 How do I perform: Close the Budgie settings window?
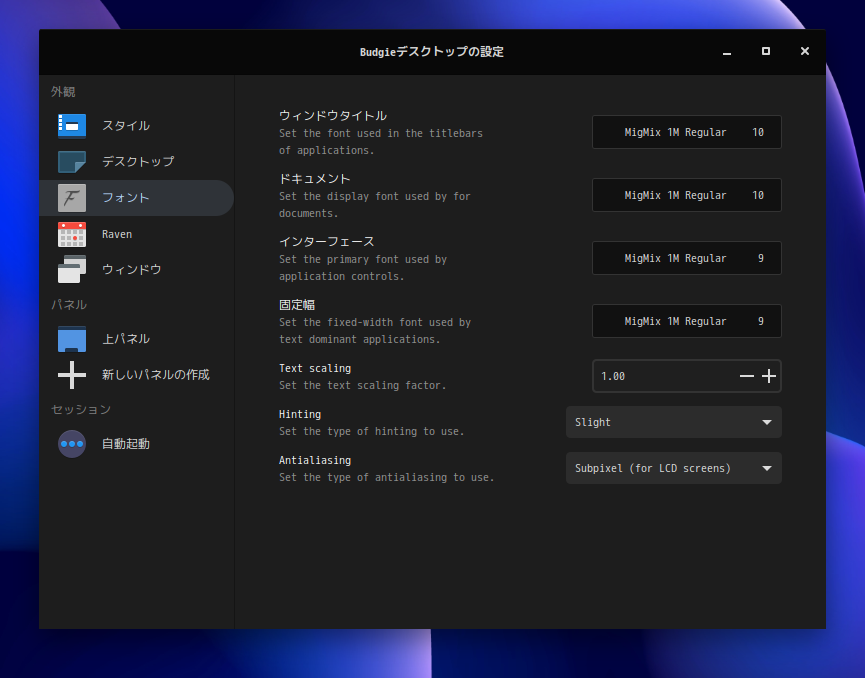tap(805, 51)
